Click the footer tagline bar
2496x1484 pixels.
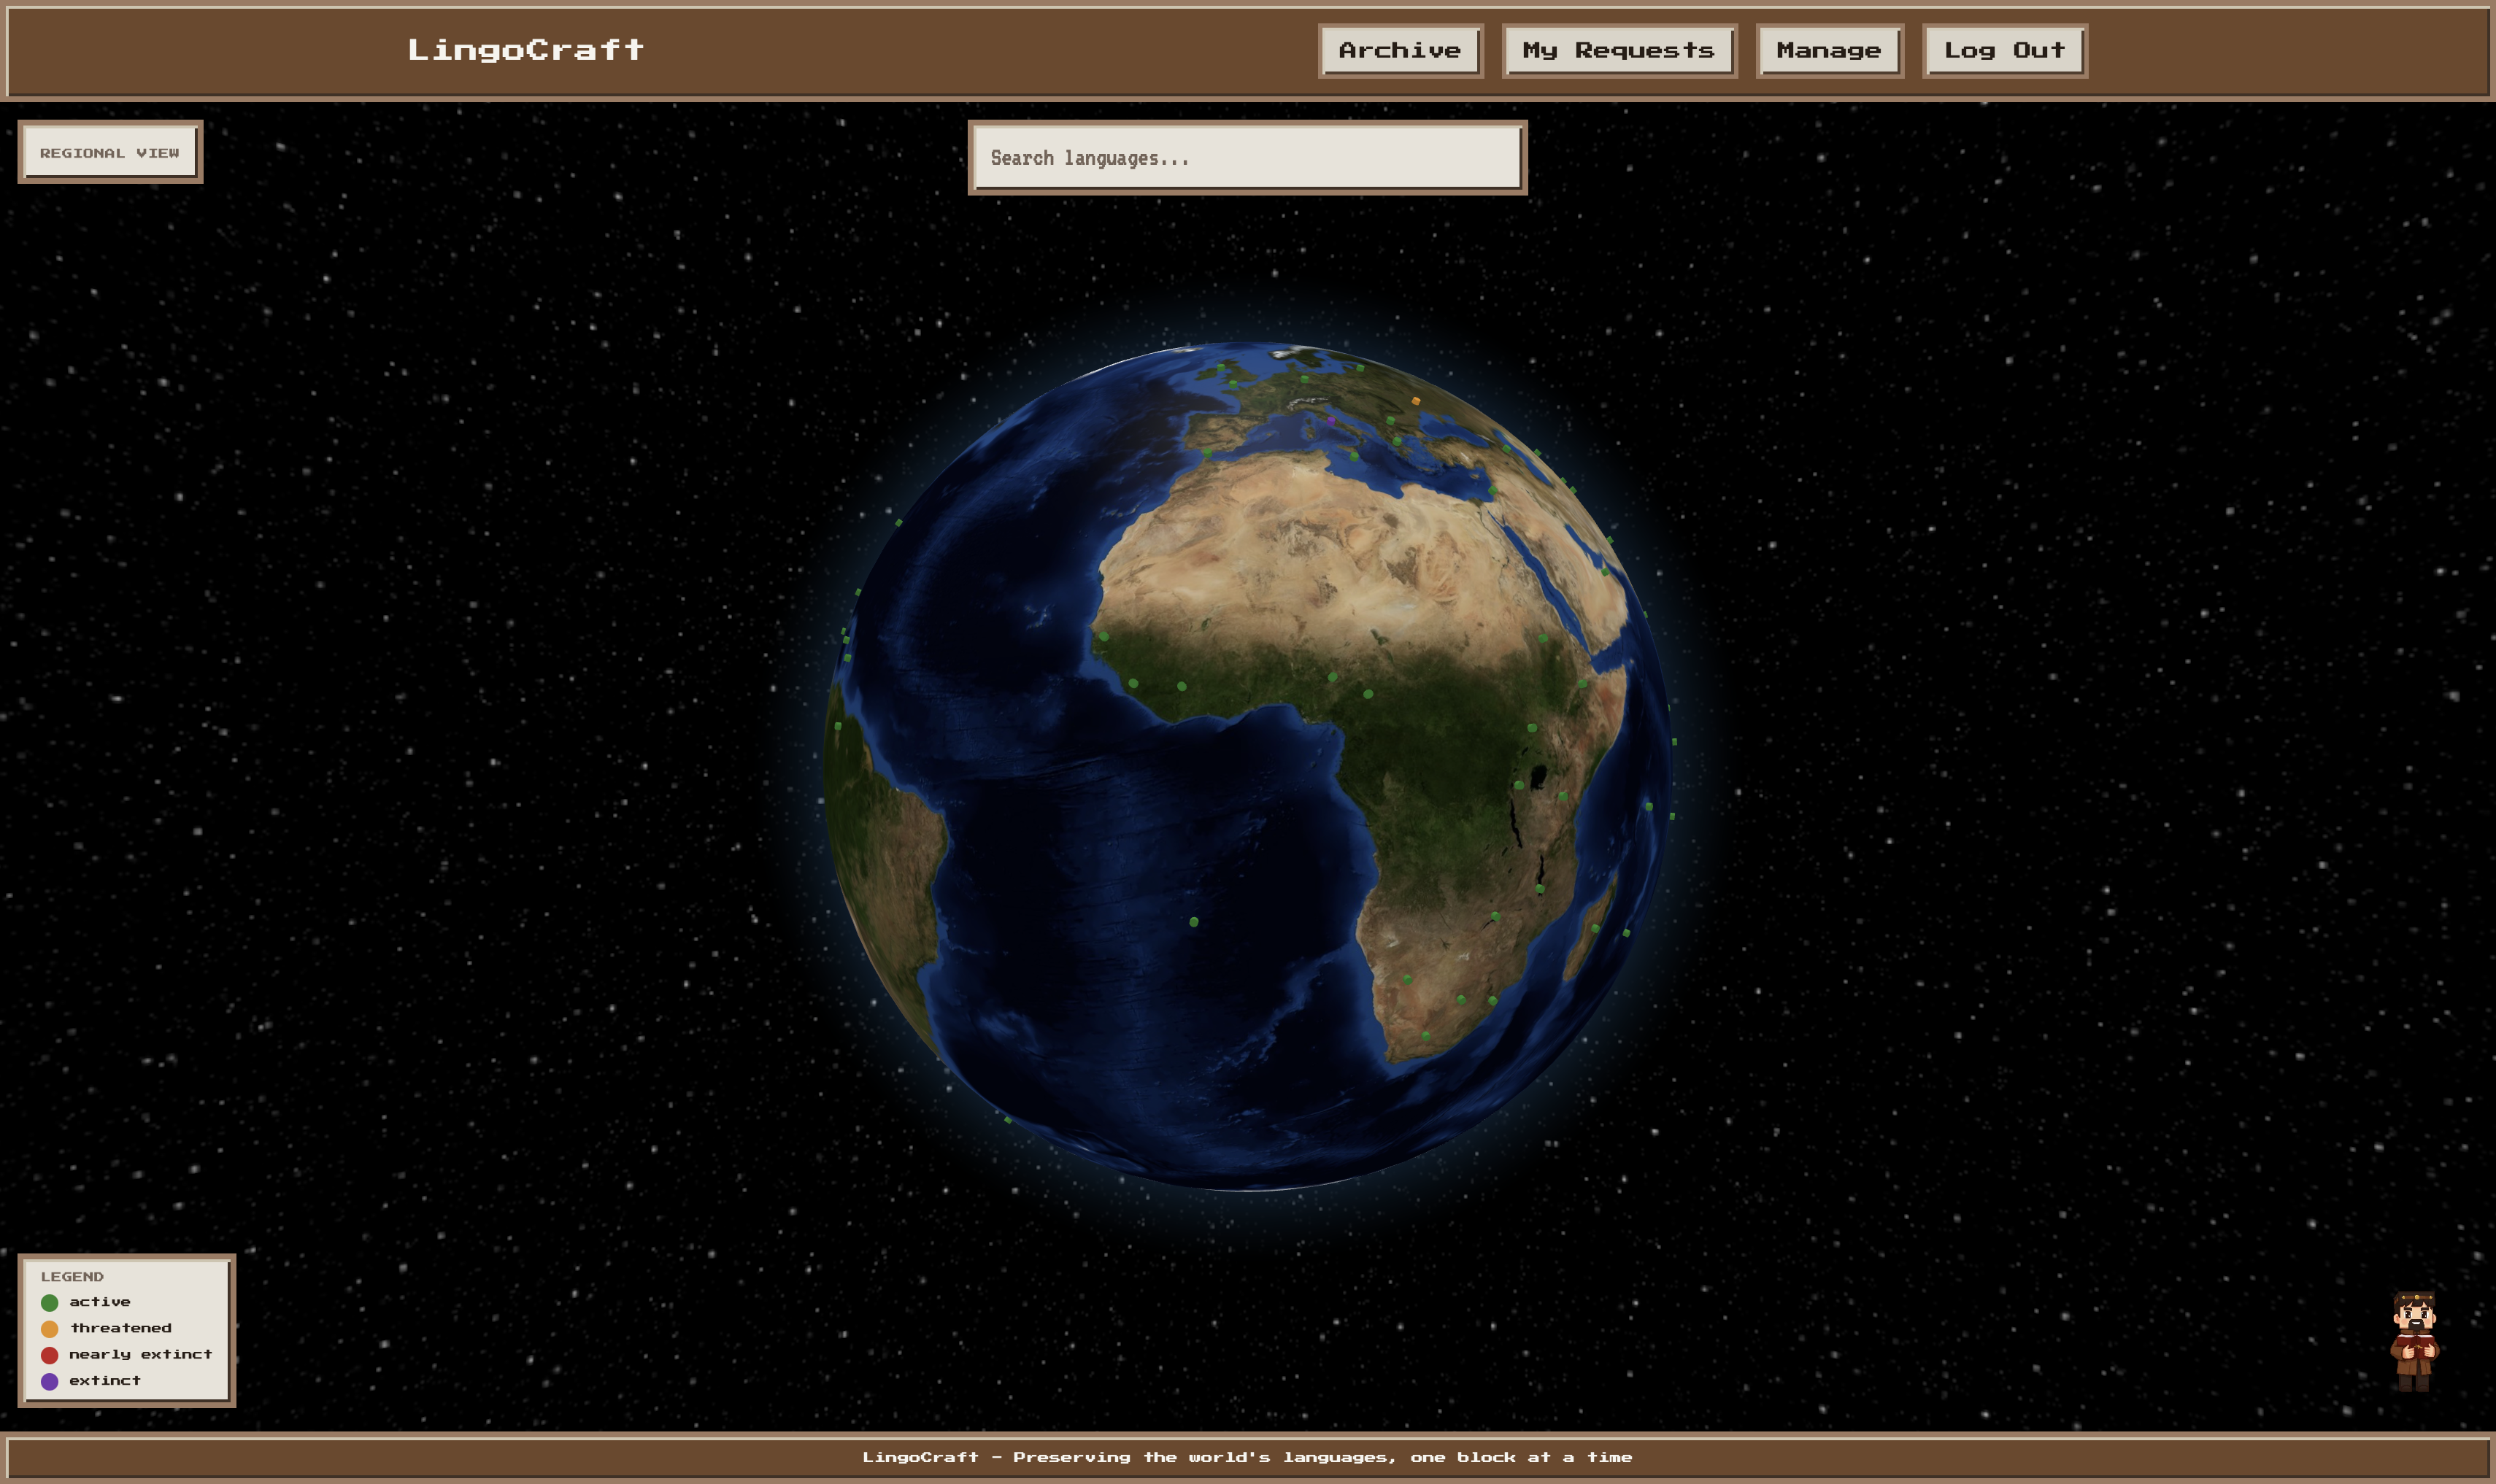pos(1247,1457)
